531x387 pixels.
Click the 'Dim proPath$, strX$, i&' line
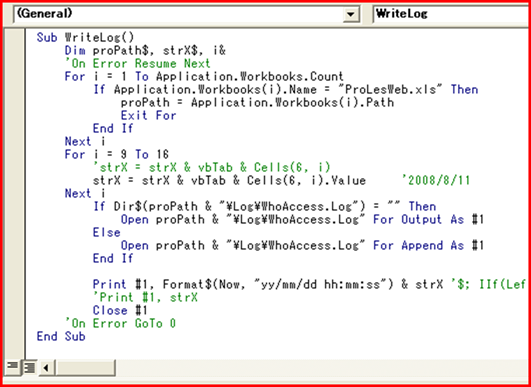pyautogui.click(x=146, y=51)
